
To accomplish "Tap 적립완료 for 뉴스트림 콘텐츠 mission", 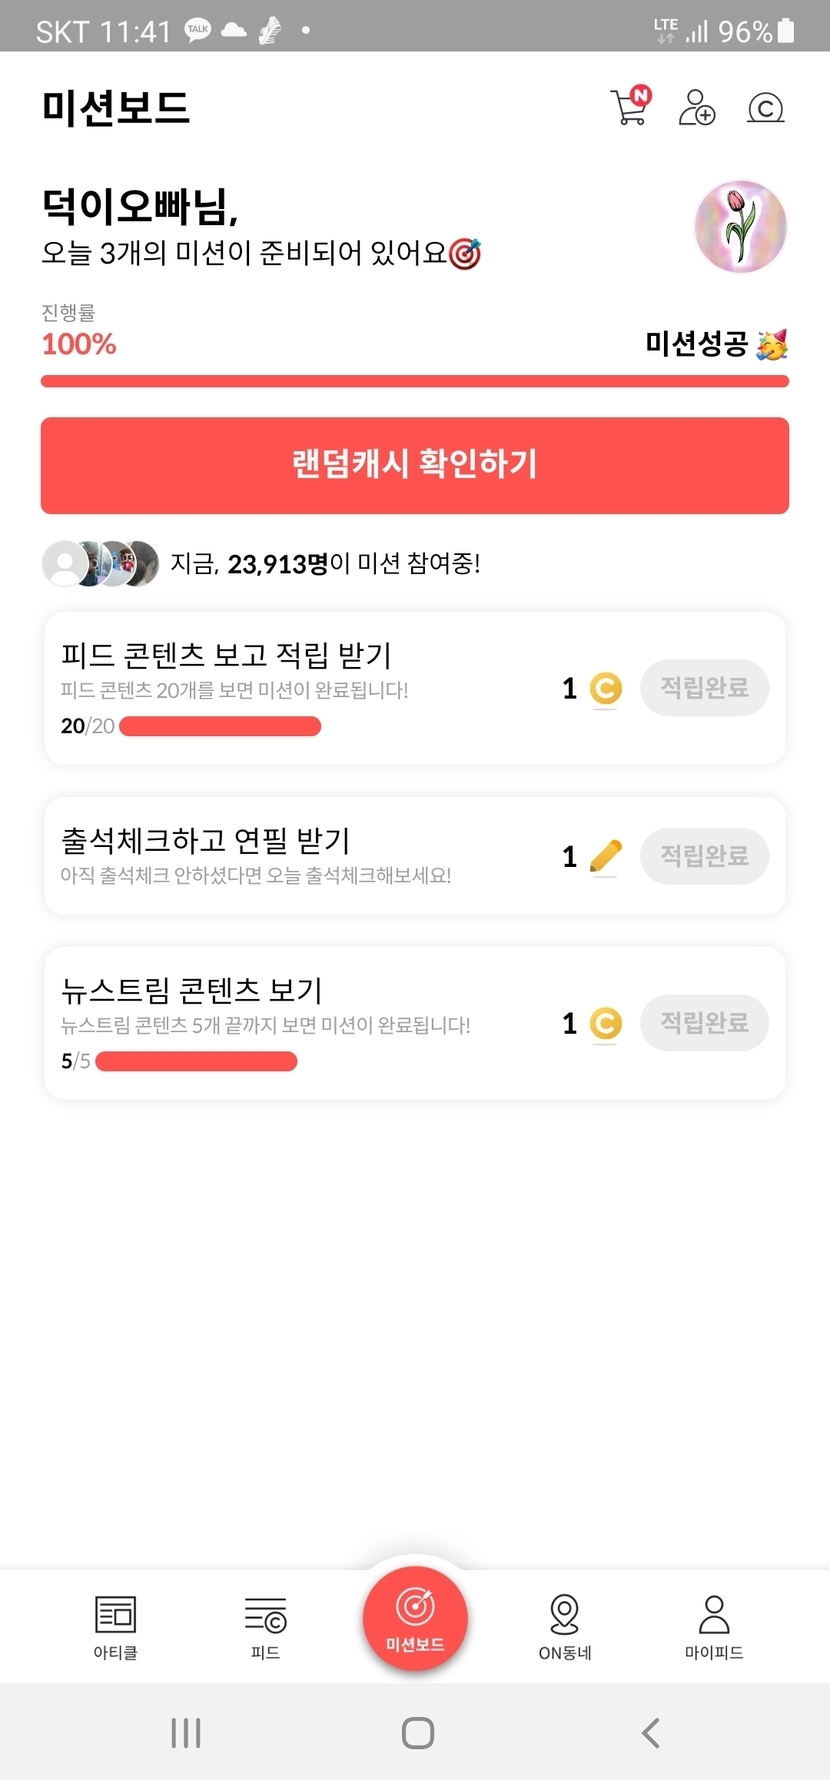I will point(704,1023).
